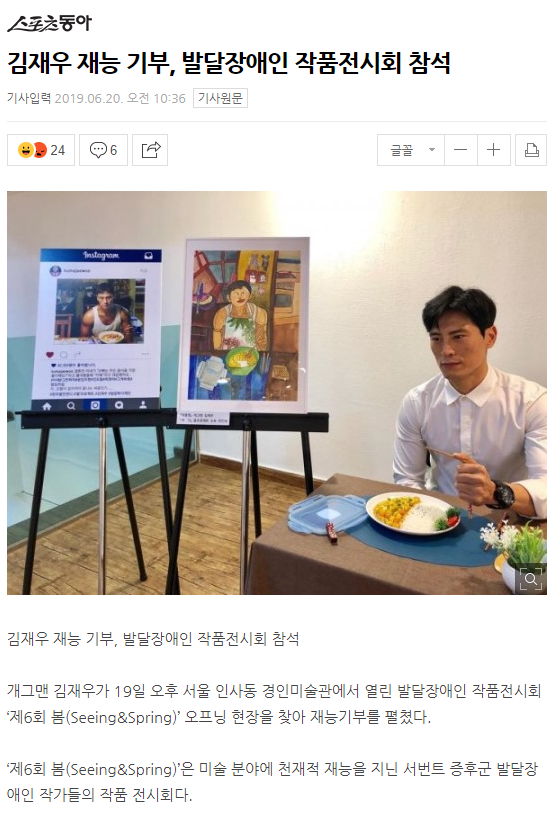Click the share article icon
This screenshot has height=813, width=556.
click(x=150, y=150)
